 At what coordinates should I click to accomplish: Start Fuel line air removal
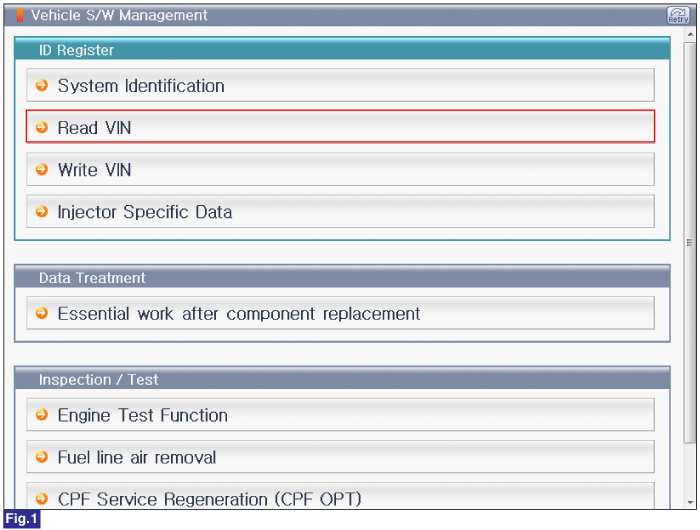(340, 457)
